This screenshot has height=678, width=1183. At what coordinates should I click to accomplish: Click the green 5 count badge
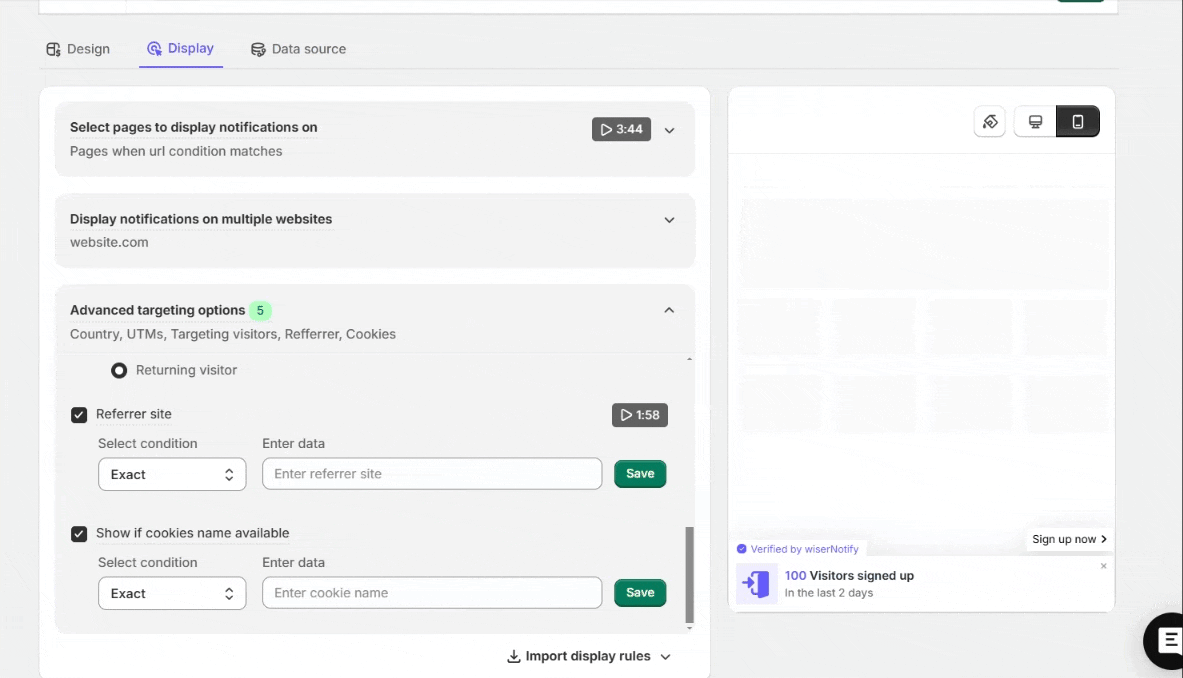tap(260, 311)
